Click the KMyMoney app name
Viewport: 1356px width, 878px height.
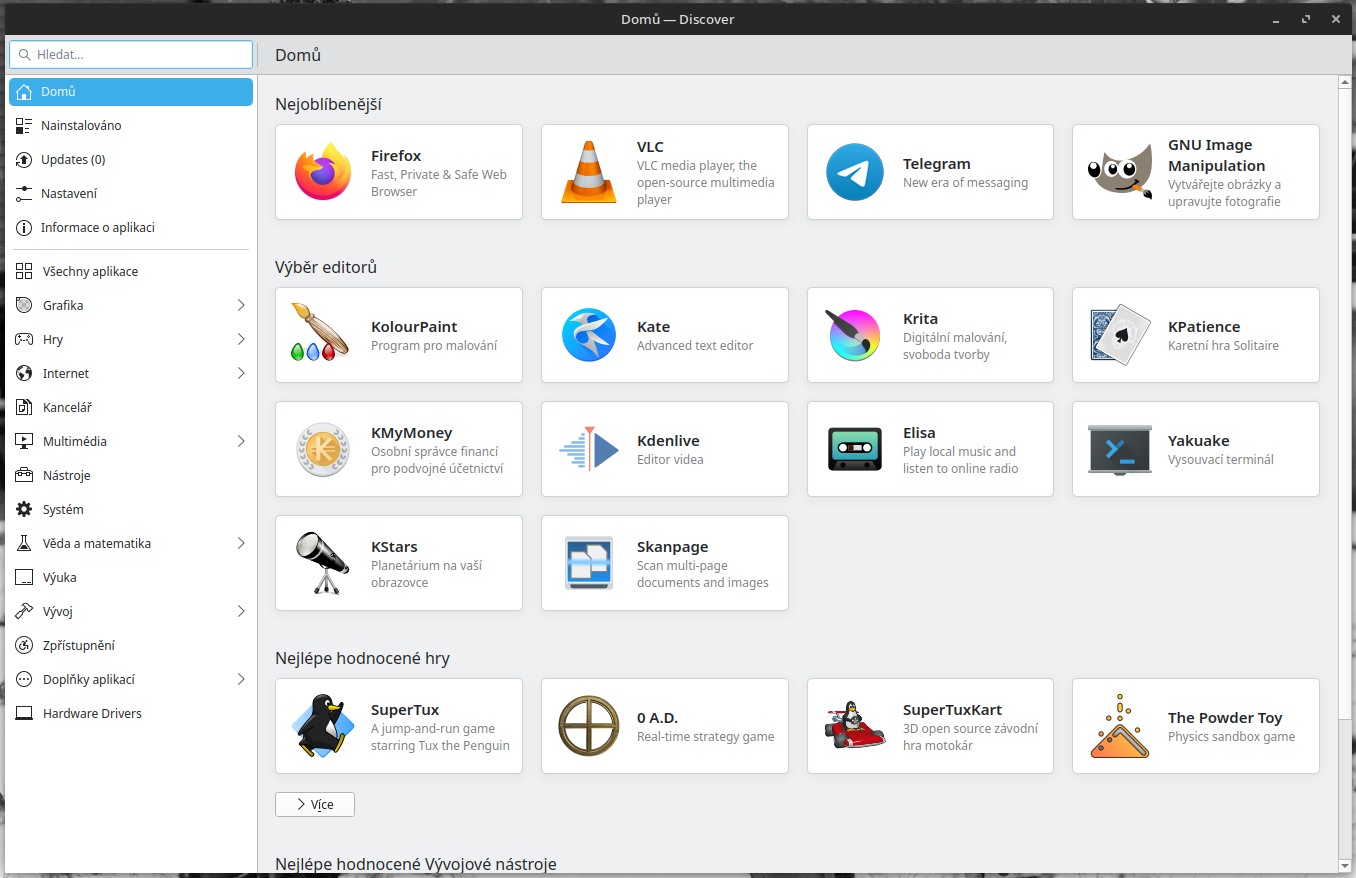coord(411,433)
